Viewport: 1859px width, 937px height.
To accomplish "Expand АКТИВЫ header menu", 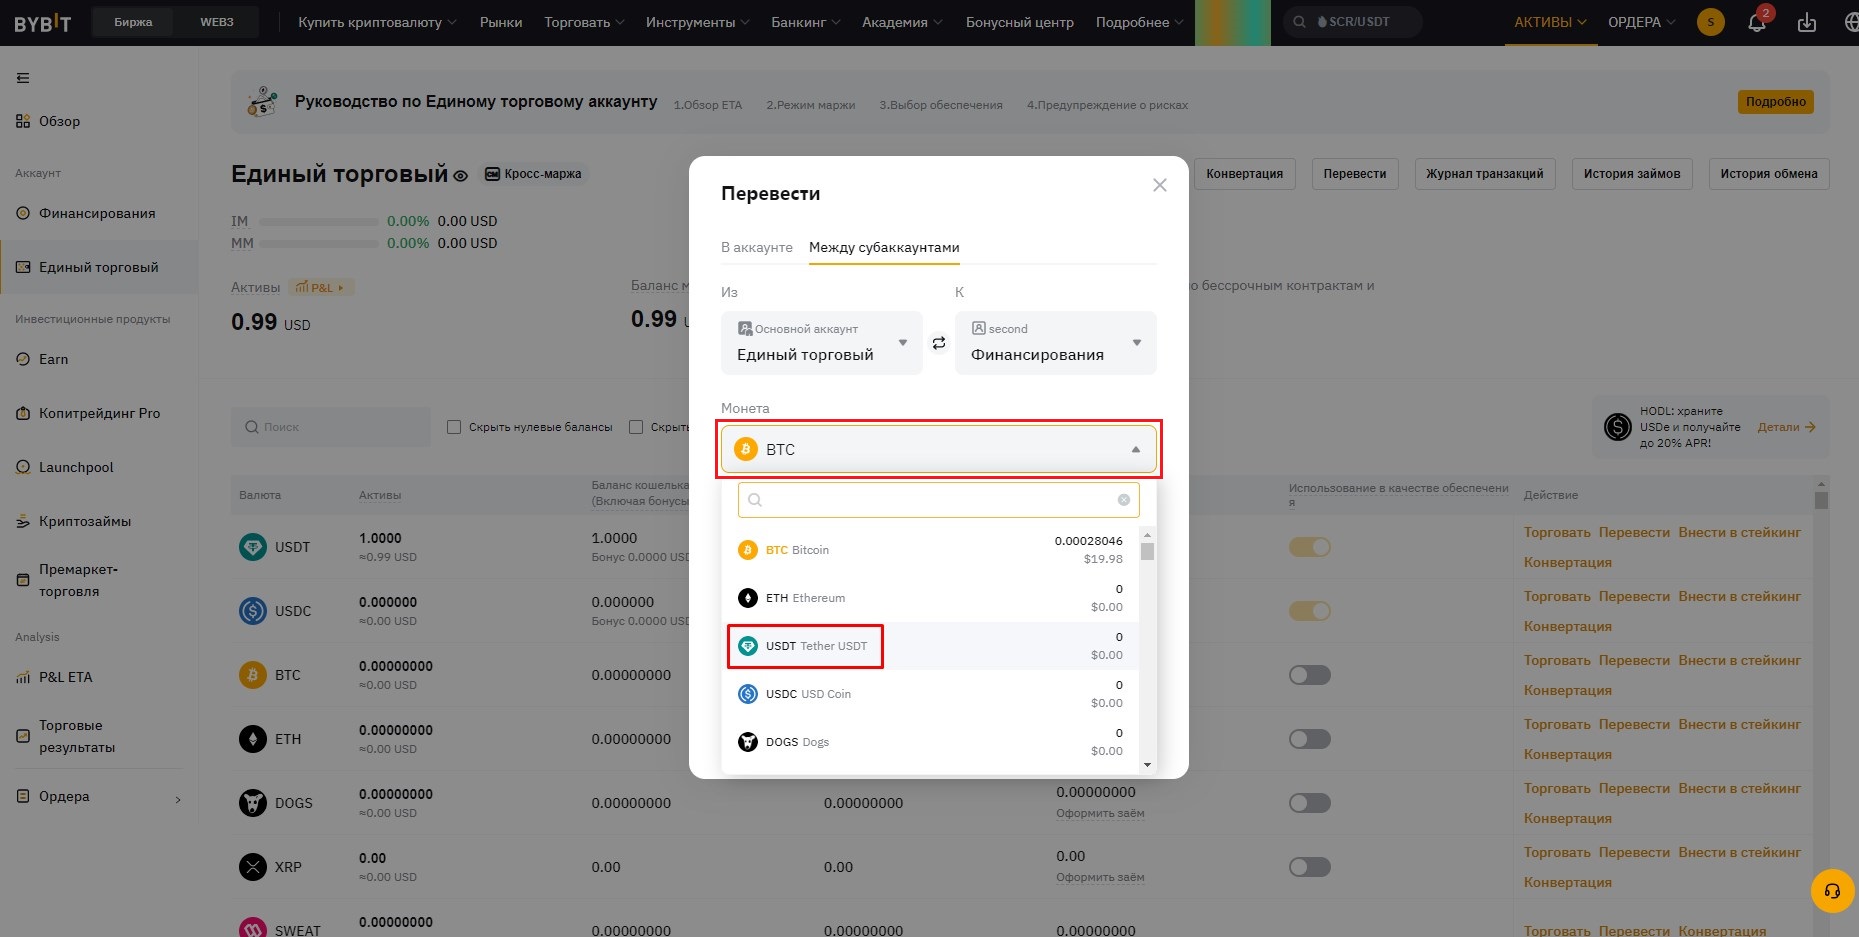I will [1550, 22].
